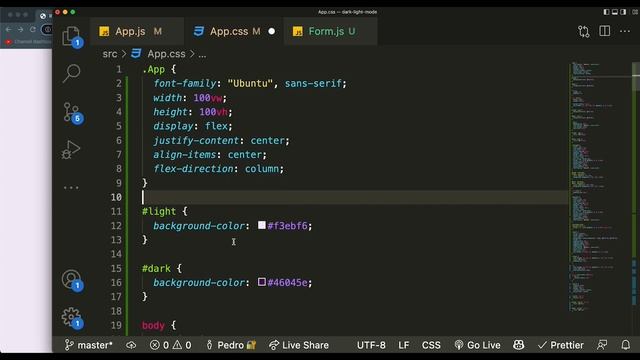
Task: Click line number 10 in the gutter
Action: (x=116, y=198)
